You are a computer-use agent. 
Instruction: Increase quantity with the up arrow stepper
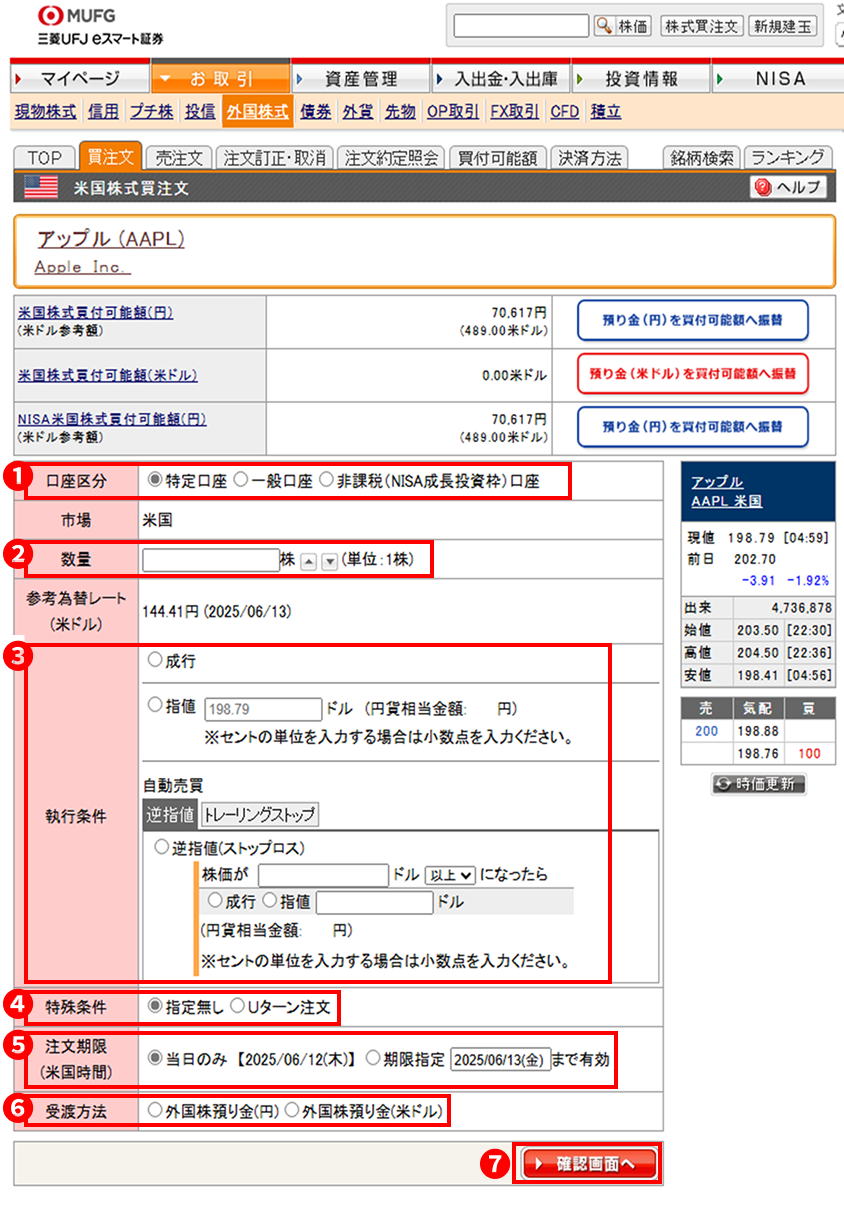[309, 562]
